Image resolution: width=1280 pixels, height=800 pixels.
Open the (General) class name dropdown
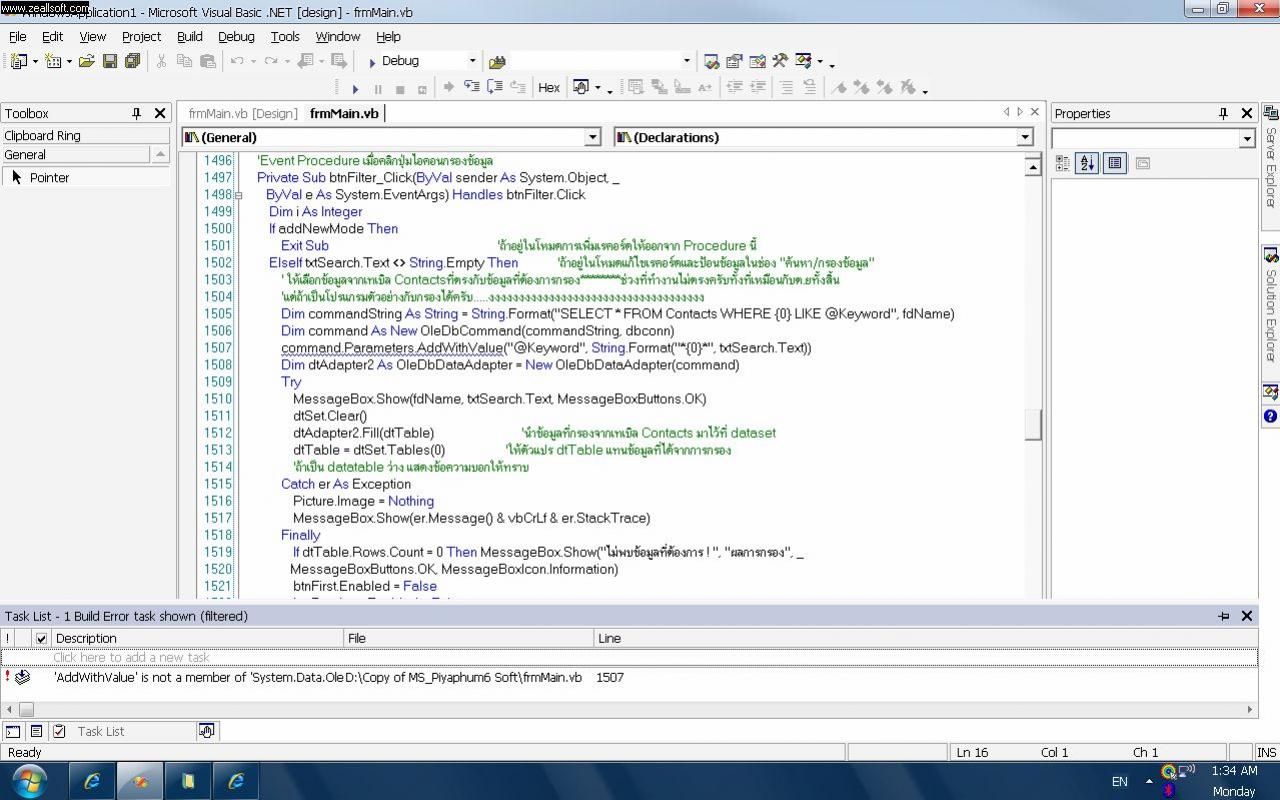(x=592, y=137)
